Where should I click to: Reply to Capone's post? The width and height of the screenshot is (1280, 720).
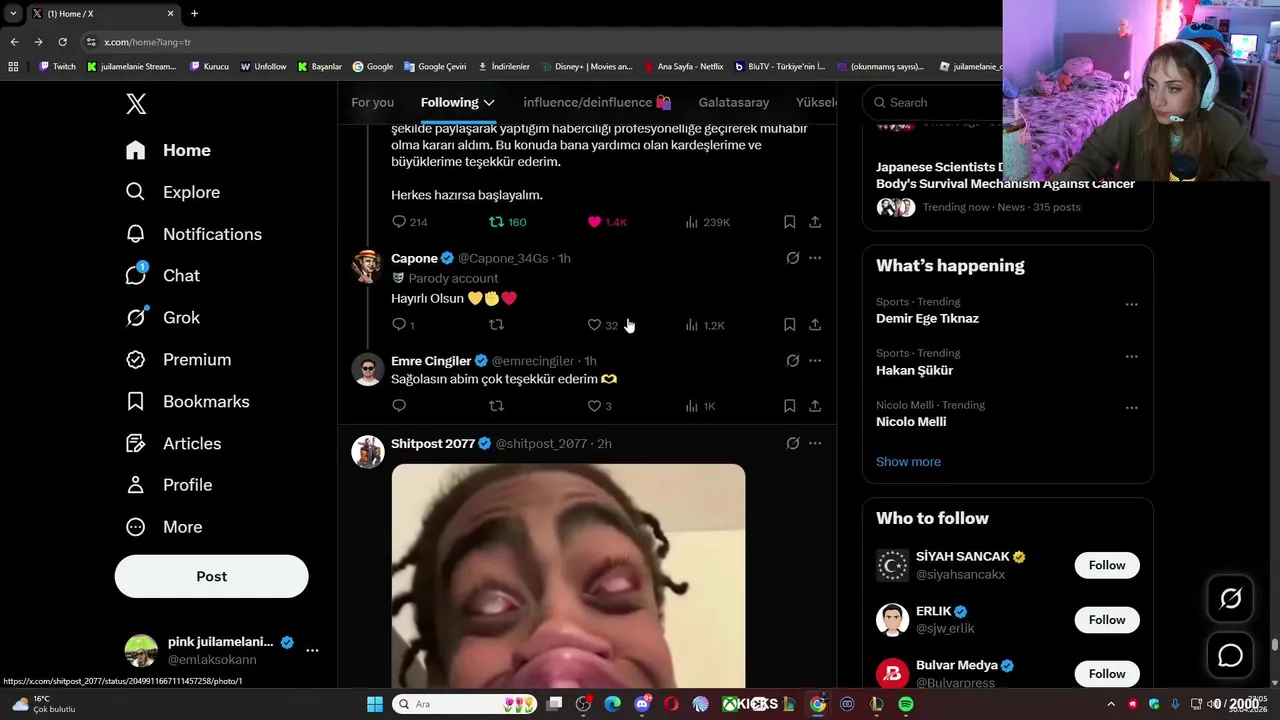click(403, 325)
